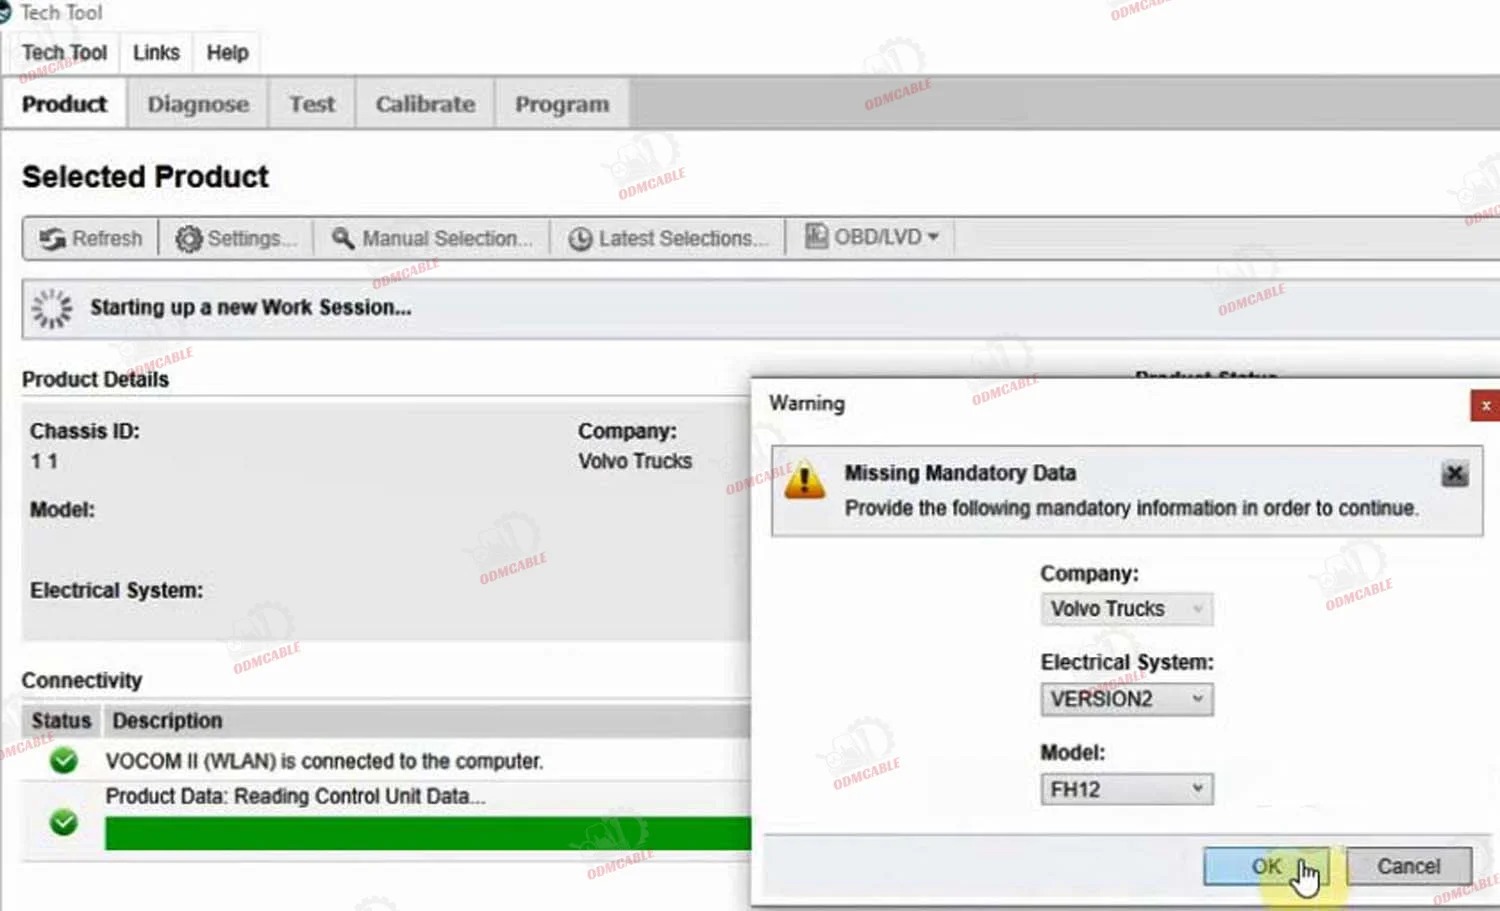The image size is (1500, 911).
Task: Open Settings via the gear icon
Action: click(188, 239)
